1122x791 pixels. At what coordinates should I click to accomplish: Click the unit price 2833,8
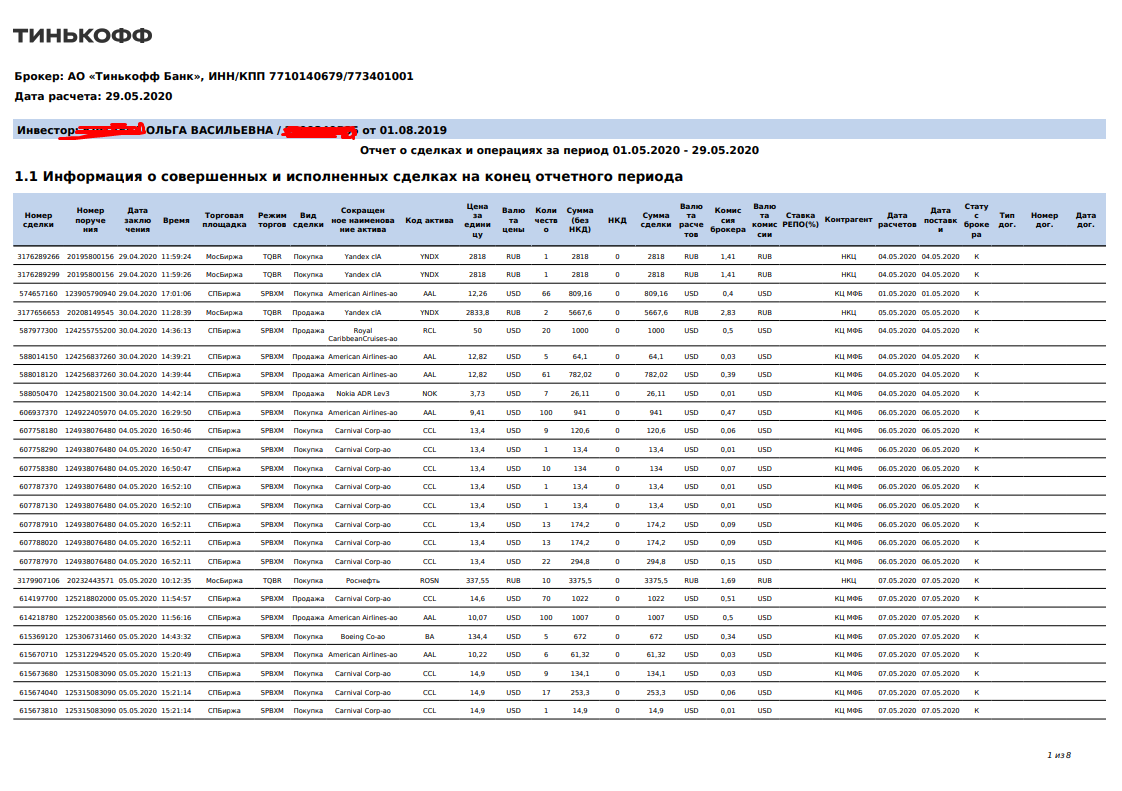coord(477,313)
